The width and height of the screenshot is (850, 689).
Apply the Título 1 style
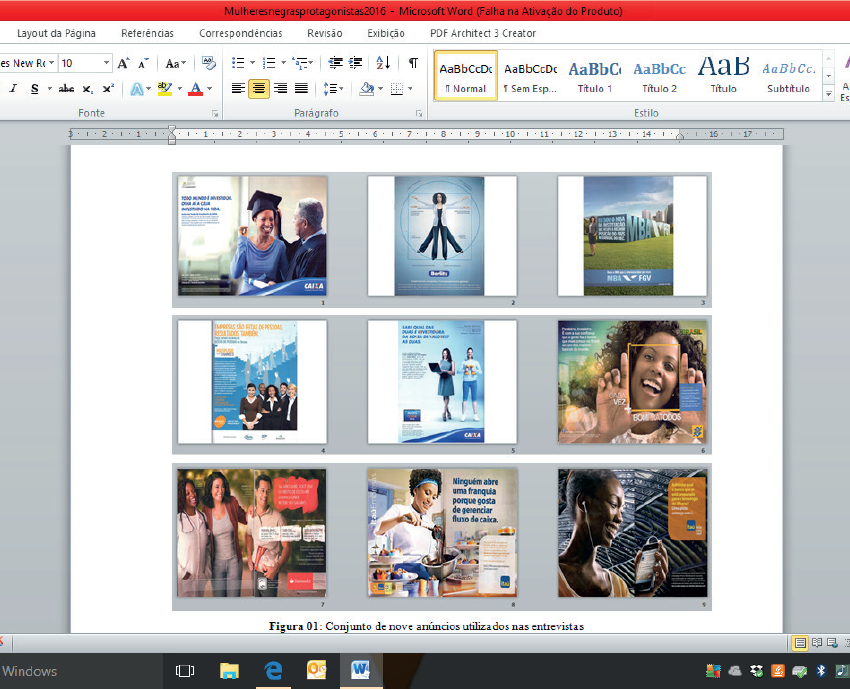click(x=595, y=76)
